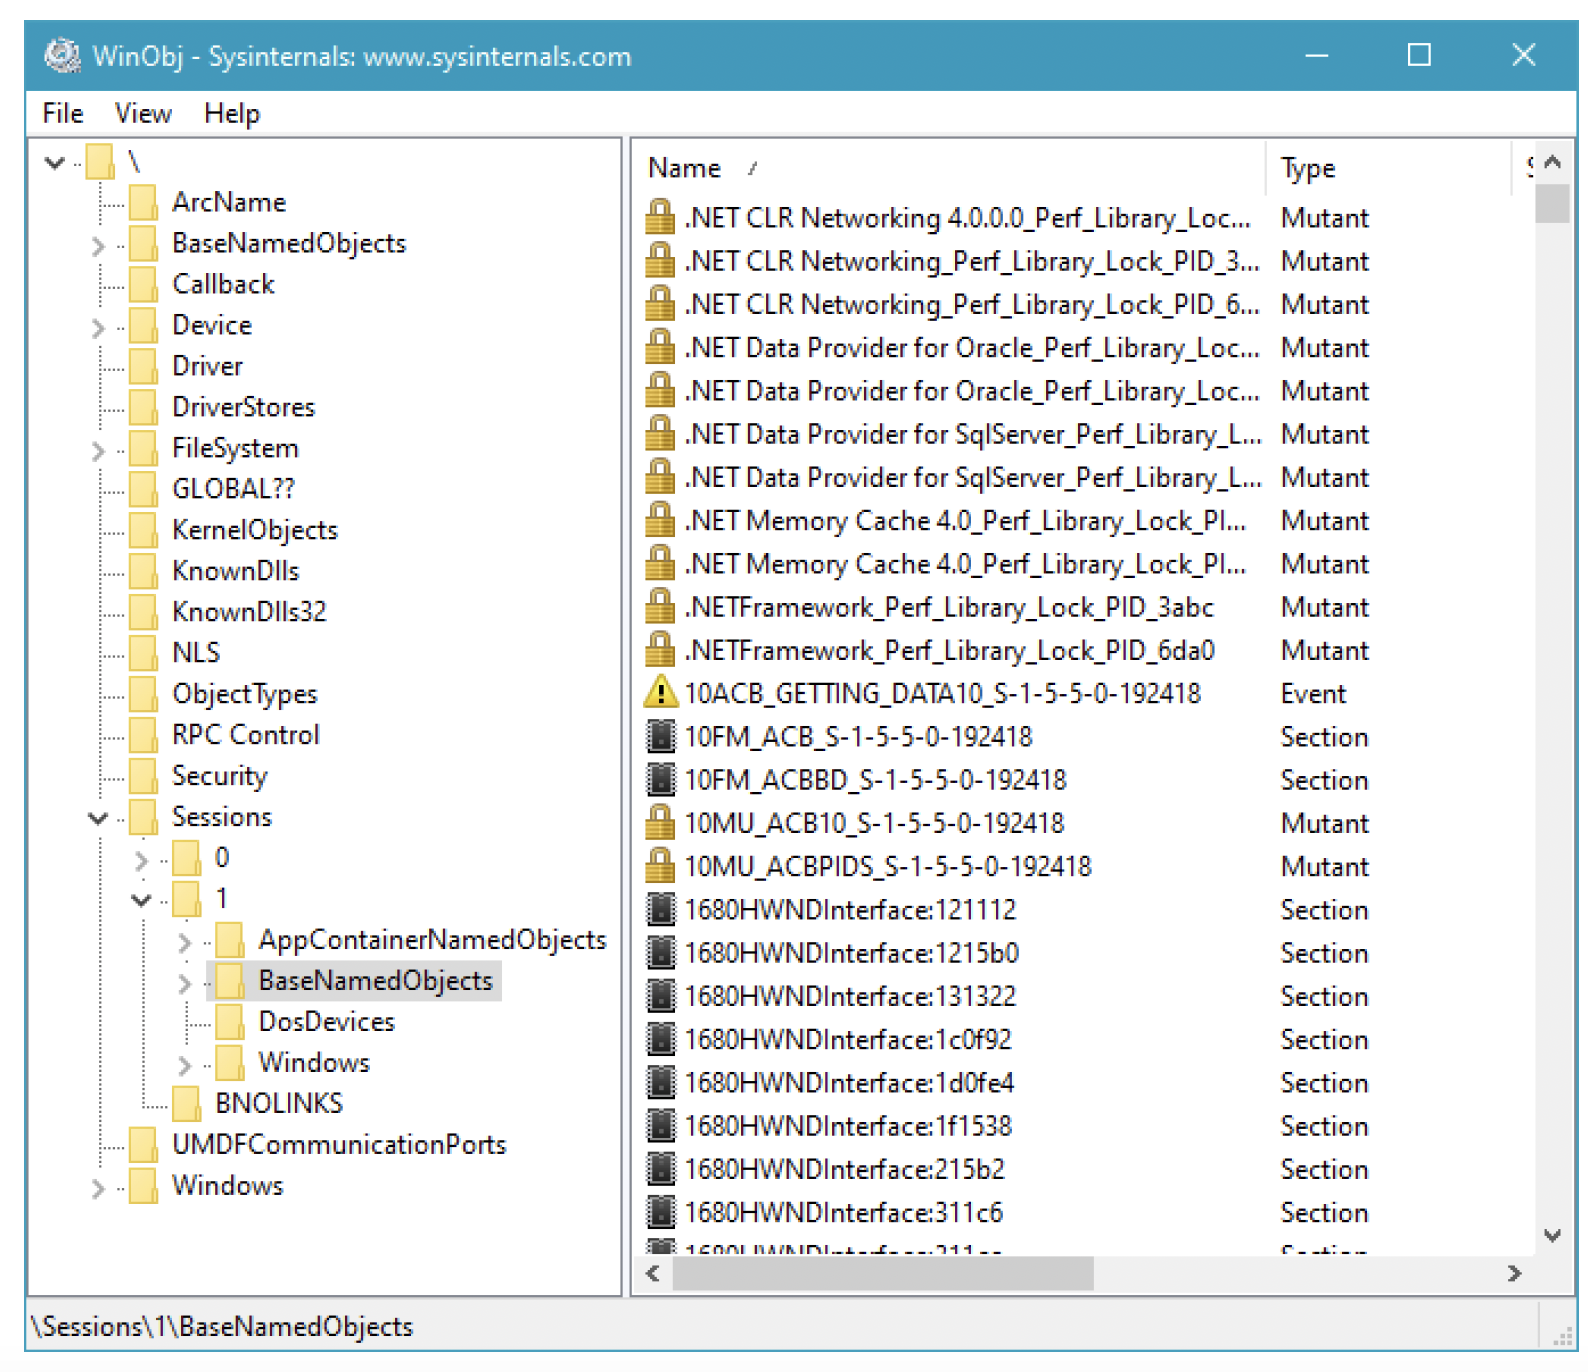Viewport: 1588px width, 1372px height.
Task: Click the horizontal scrollbar thumb
Action: [x=883, y=1273]
